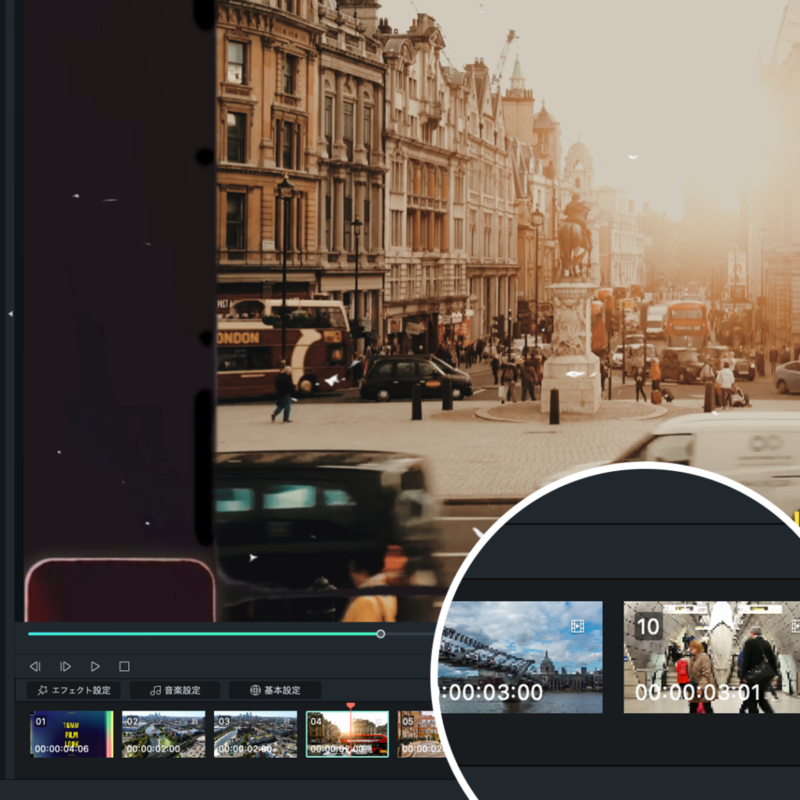Select clip 03 thumbnail
This screenshot has height=800, width=800.
click(256, 734)
